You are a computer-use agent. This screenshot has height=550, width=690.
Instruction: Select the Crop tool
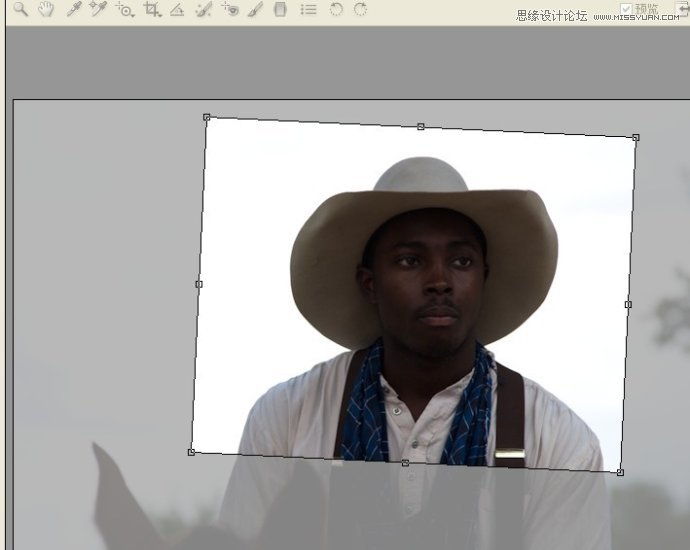coord(152,10)
